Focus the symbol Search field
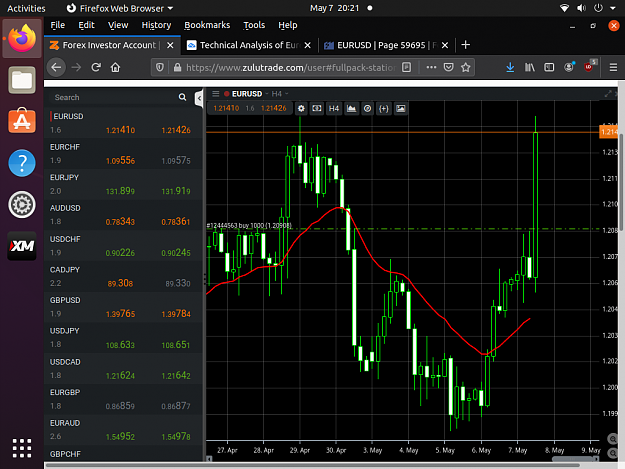Viewport: 625px width, 469px height. [116, 97]
